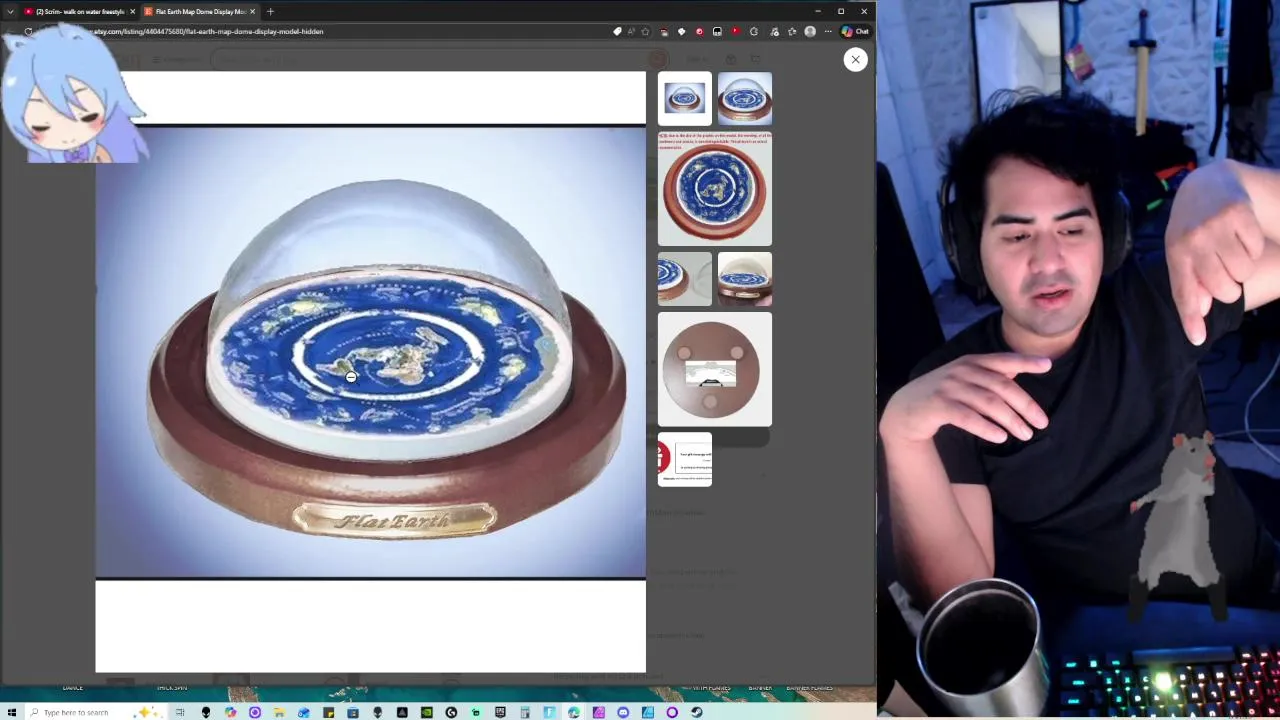This screenshot has height=720, width=1280.
Task: Switch to the Flat Earth Map Dome Display tab
Action: [200, 11]
